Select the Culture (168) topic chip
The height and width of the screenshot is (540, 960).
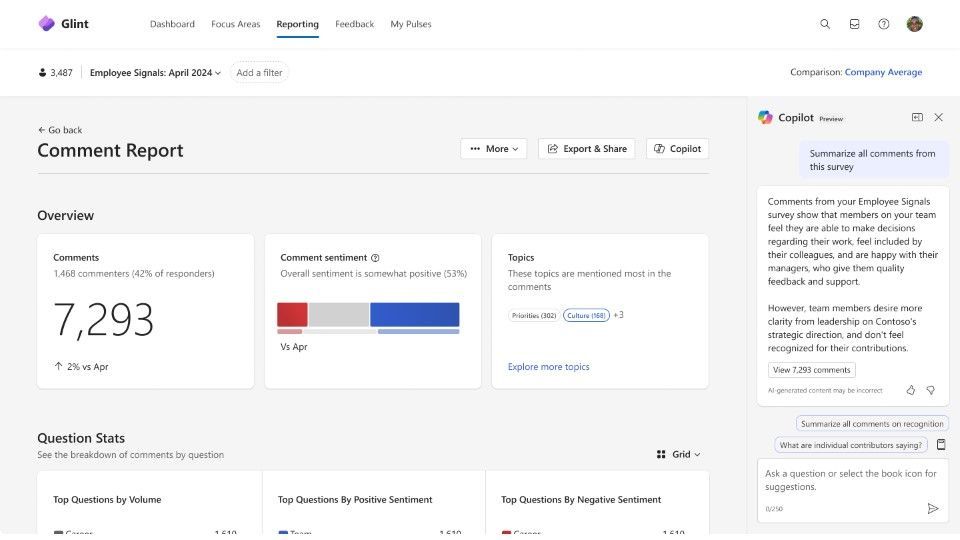pos(585,315)
